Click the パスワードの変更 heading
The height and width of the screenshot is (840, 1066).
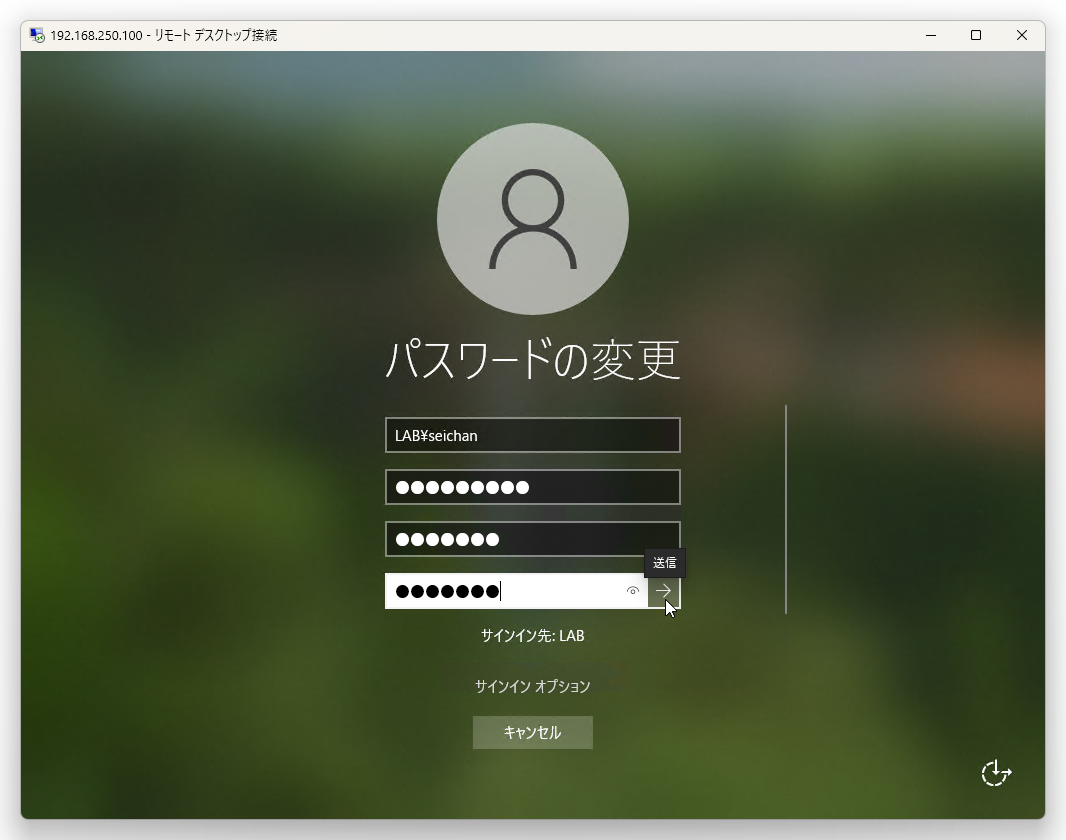click(532, 360)
